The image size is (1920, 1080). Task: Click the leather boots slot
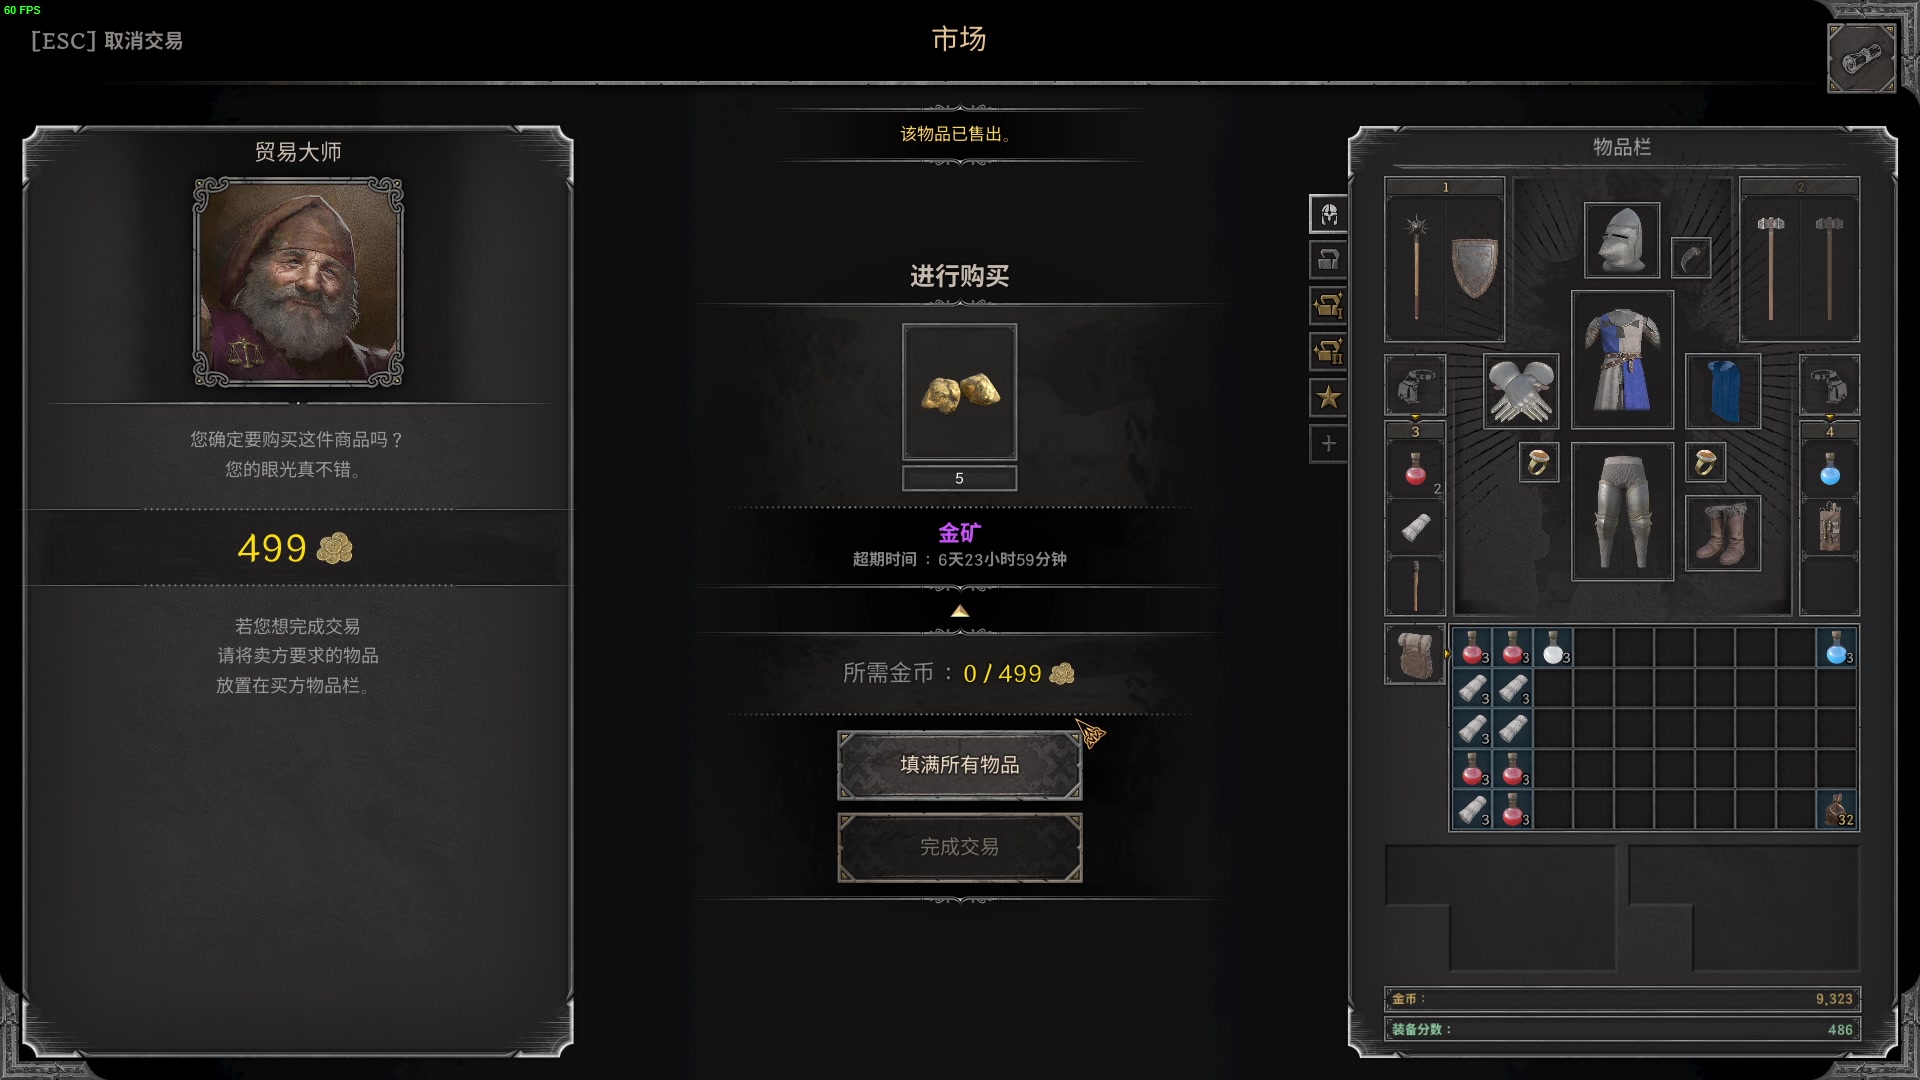[1722, 534]
